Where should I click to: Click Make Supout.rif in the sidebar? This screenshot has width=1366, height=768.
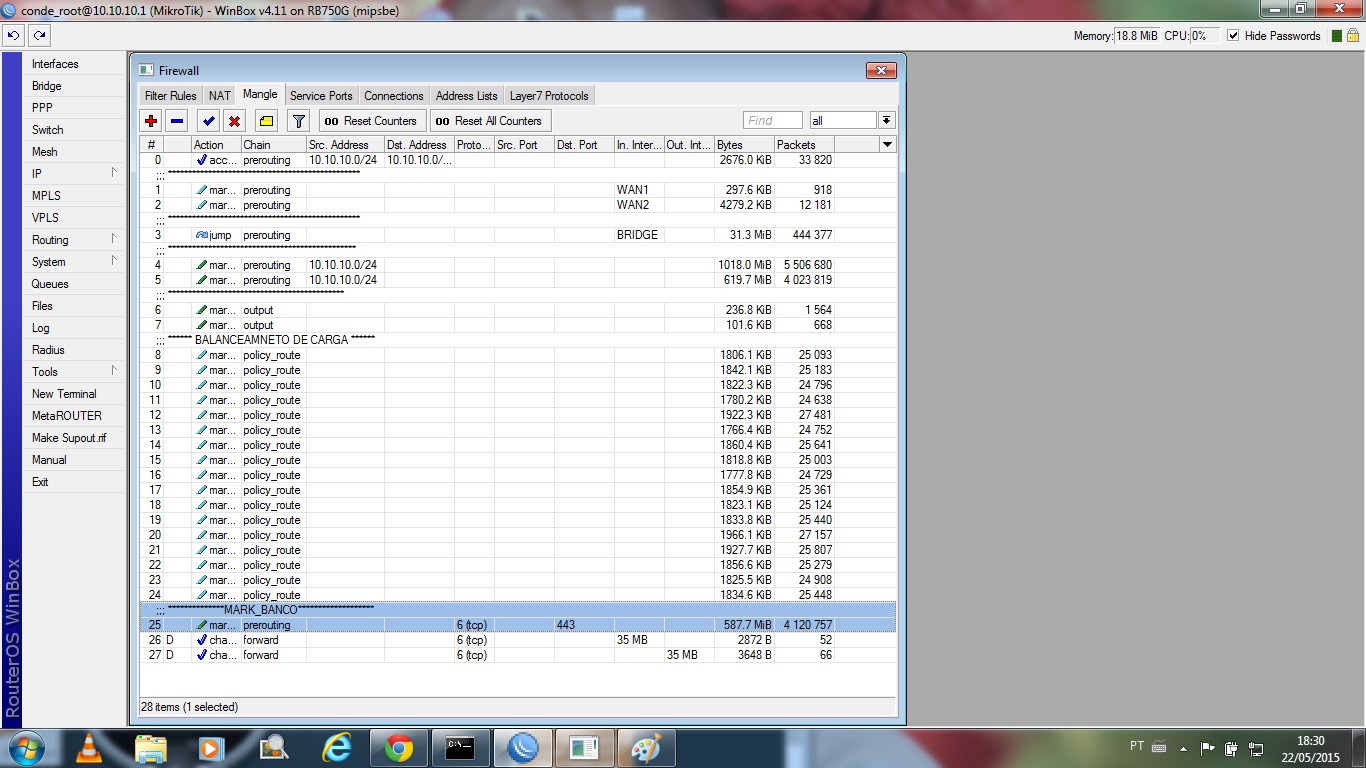point(75,438)
